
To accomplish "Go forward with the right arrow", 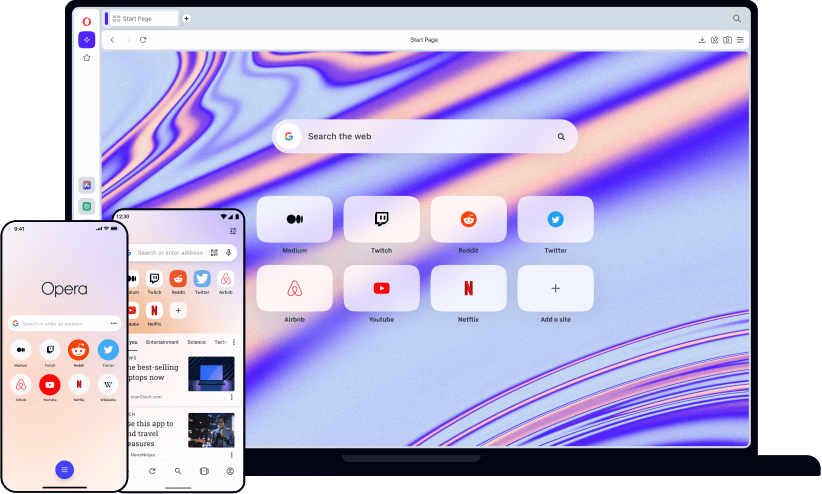I will click(x=128, y=40).
